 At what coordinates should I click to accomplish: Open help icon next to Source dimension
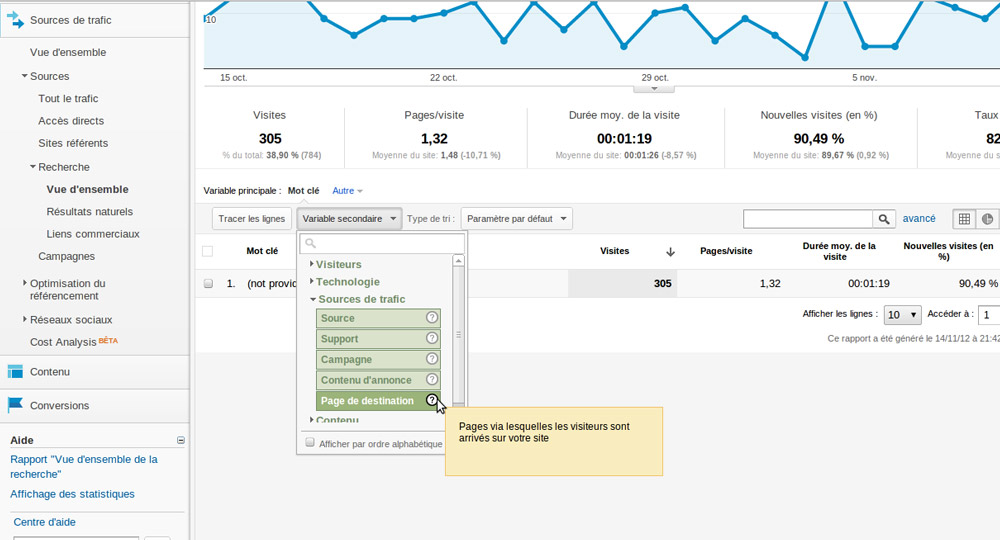coord(432,317)
